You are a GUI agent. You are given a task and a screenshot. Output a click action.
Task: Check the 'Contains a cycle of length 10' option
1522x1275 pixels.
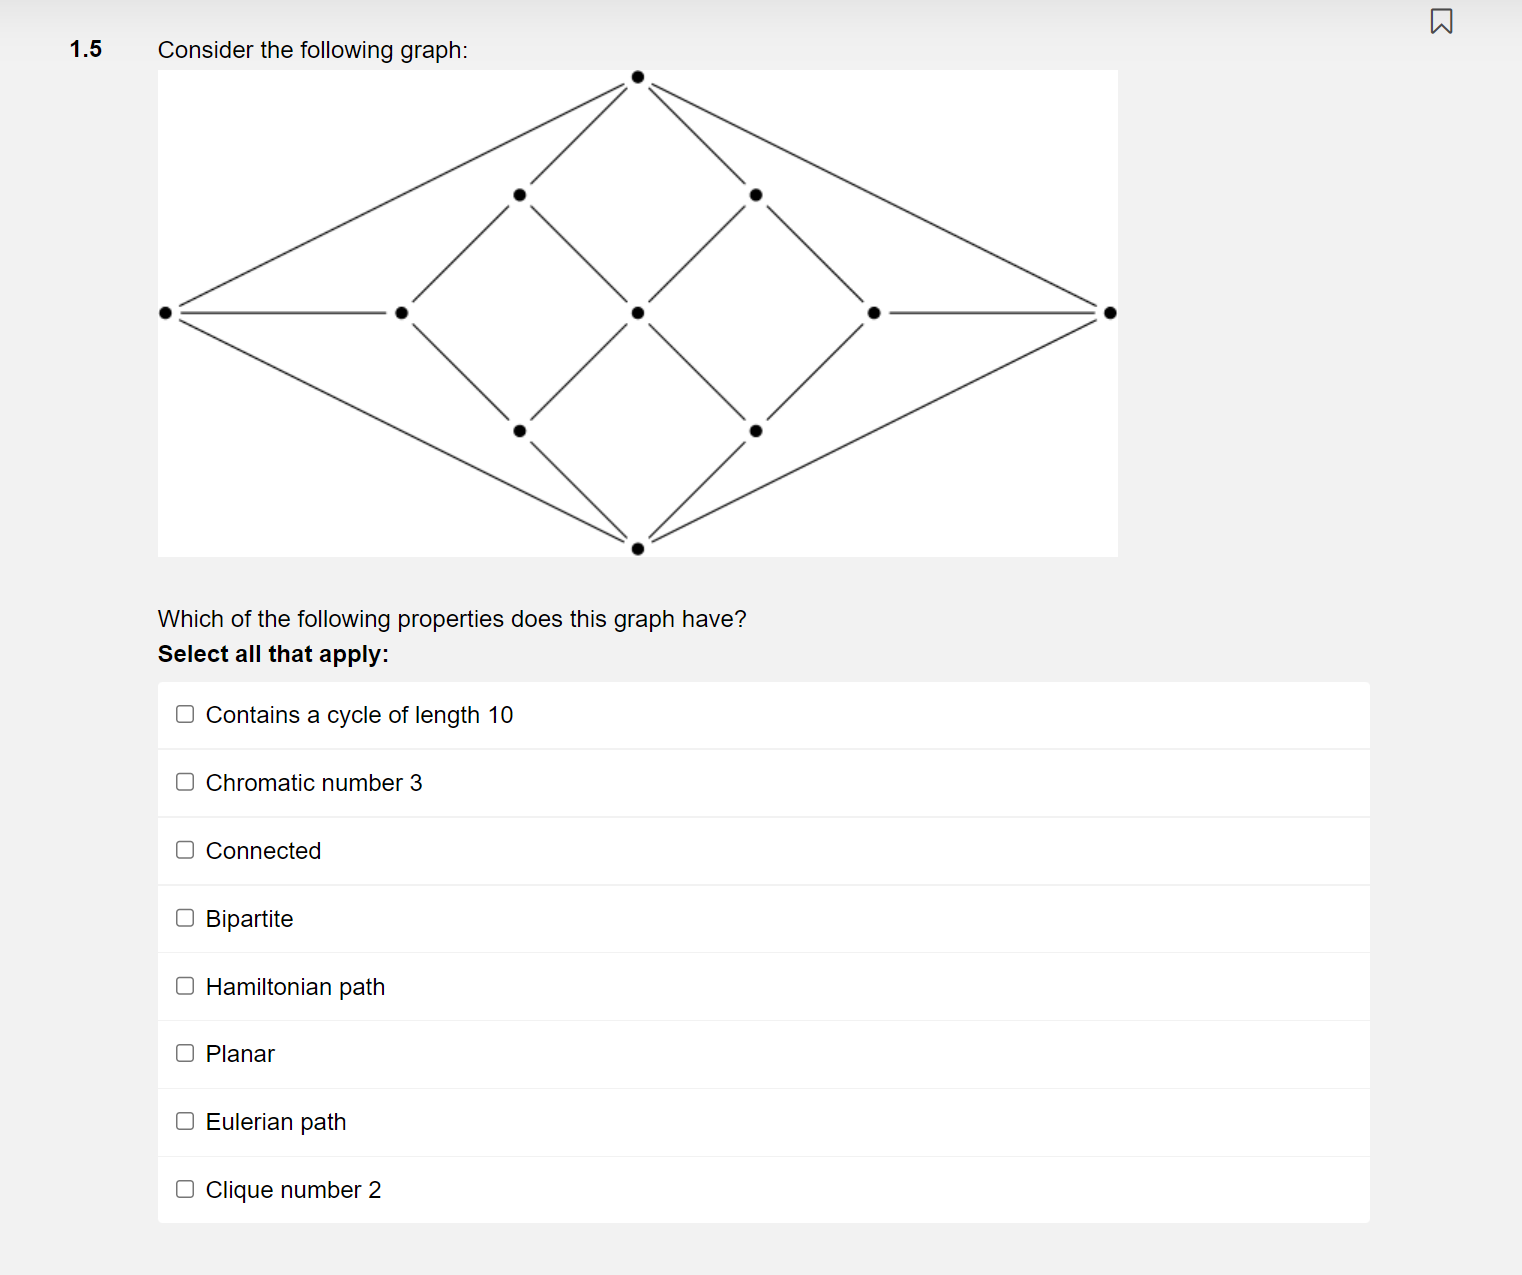click(185, 714)
